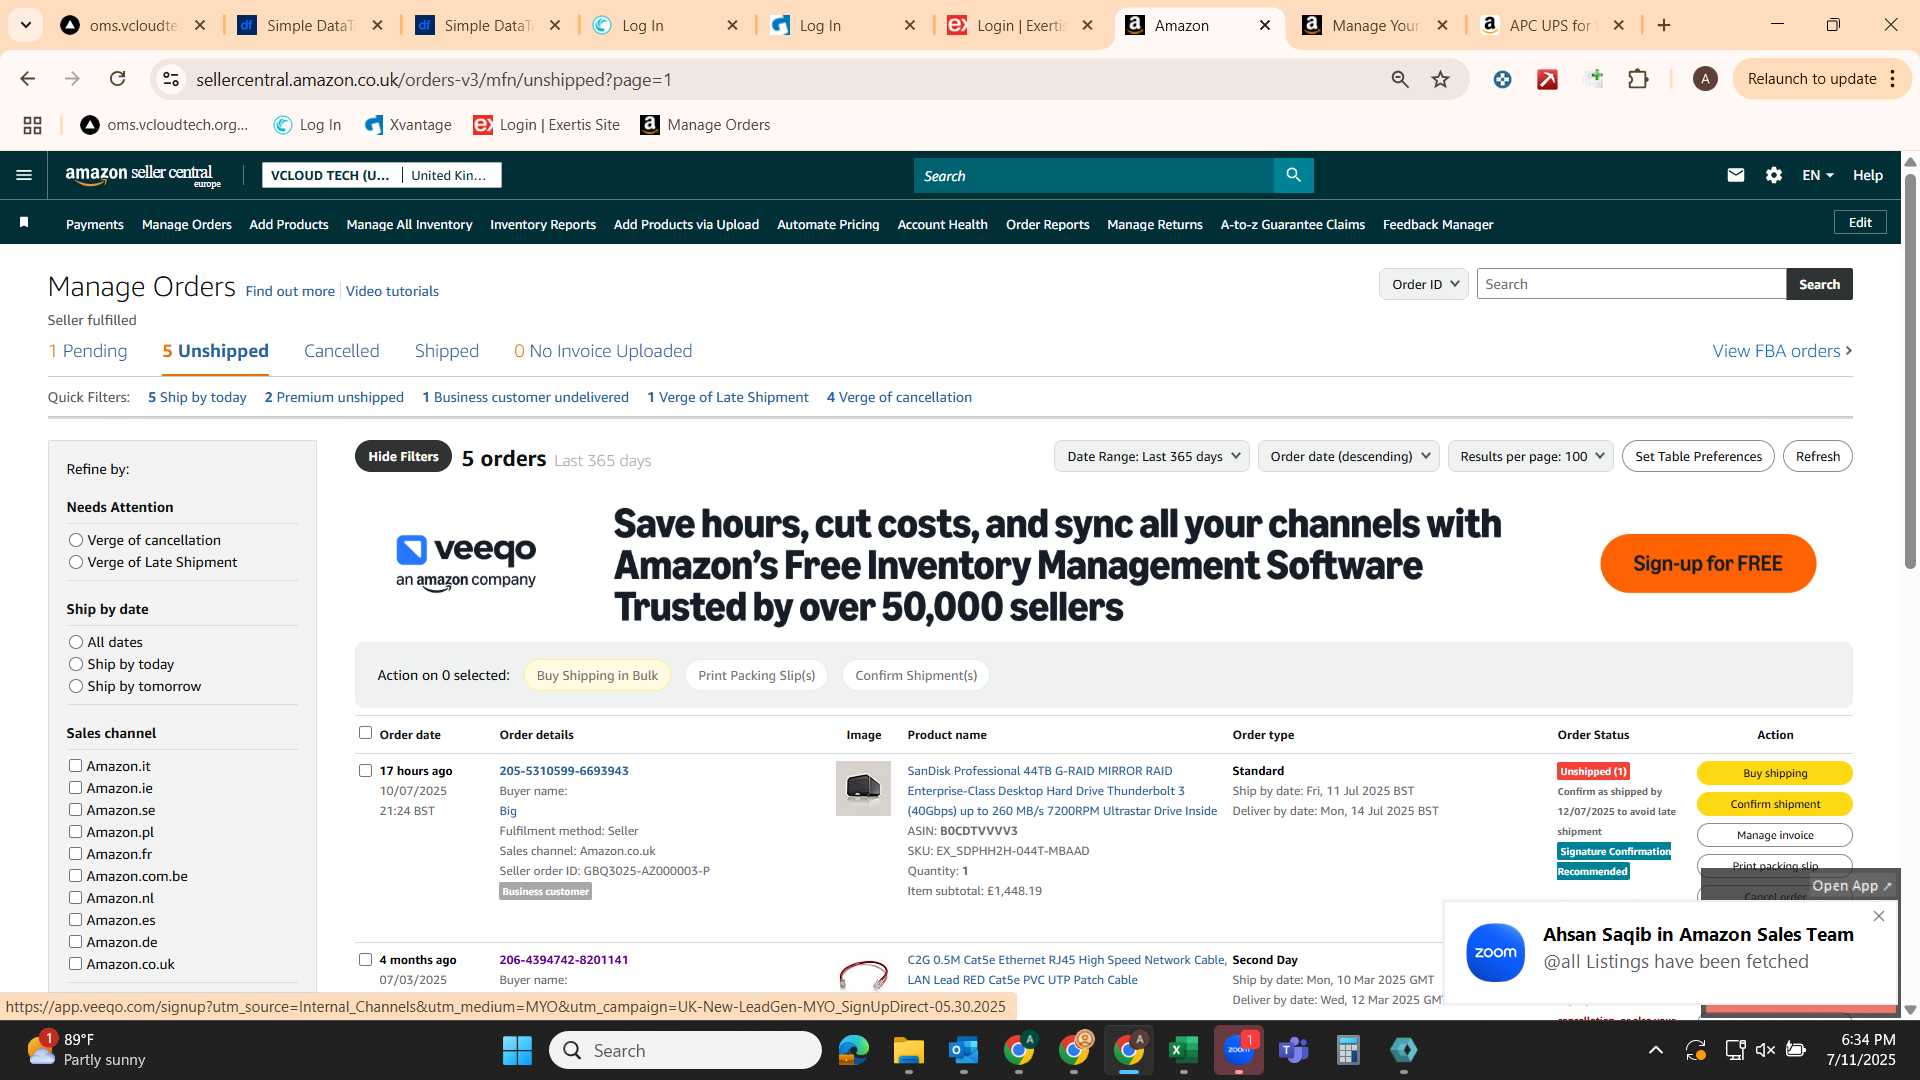Screen dimensions: 1920x1080
Task: Click into the Order ID search field
Action: pyautogui.click(x=1631, y=284)
